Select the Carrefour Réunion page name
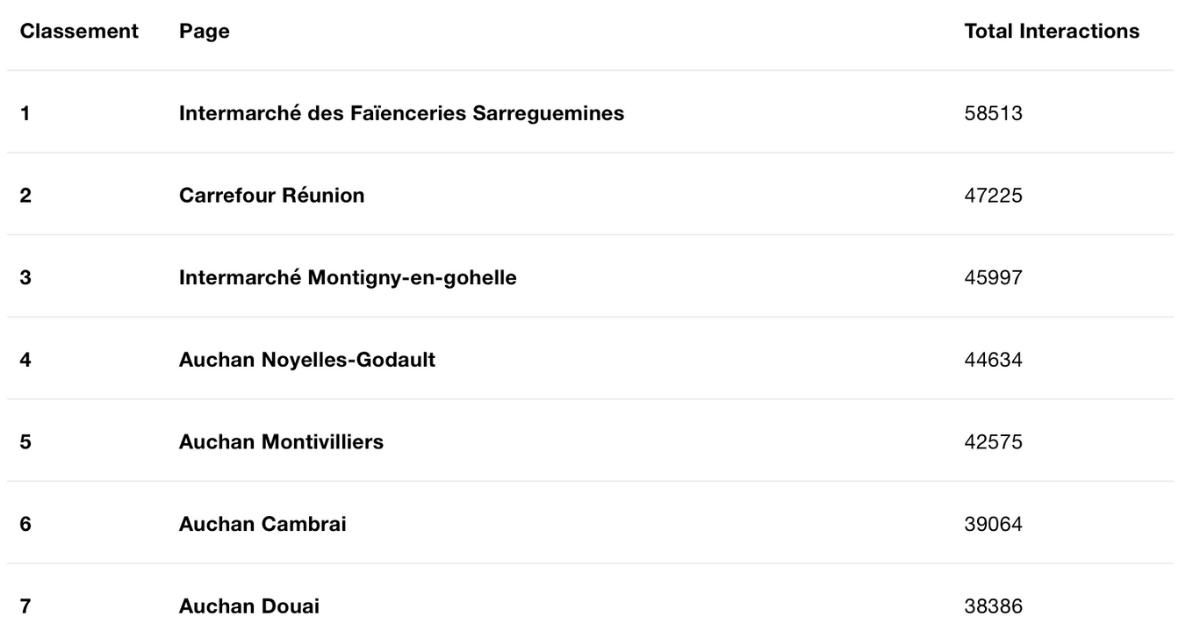 (272, 195)
